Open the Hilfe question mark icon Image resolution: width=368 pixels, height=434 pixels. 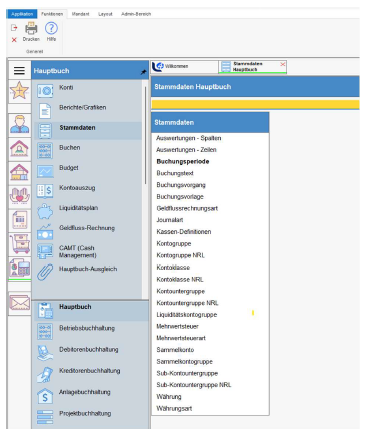point(51,28)
